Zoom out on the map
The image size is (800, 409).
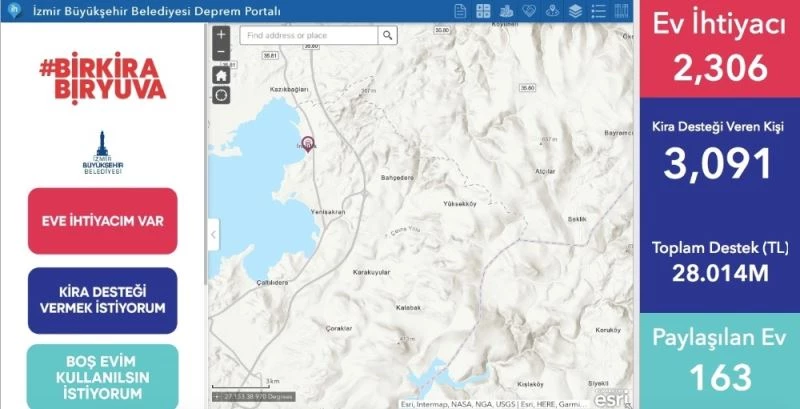pyautogui.click(x=221, y=51)
